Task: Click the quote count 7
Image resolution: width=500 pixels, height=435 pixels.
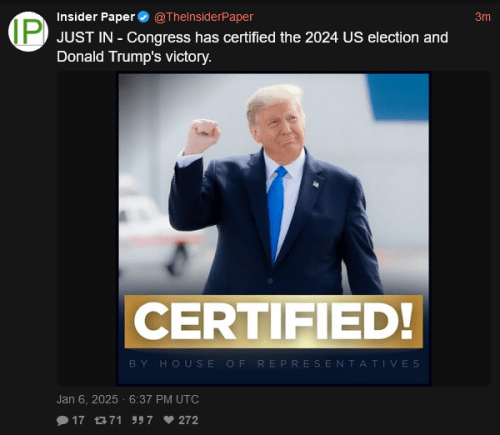Action: point(150,420)
